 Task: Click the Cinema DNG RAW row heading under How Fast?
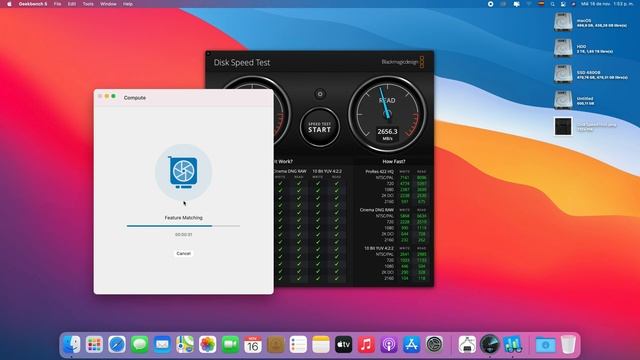pyautogui.click(x=376, y=210)
